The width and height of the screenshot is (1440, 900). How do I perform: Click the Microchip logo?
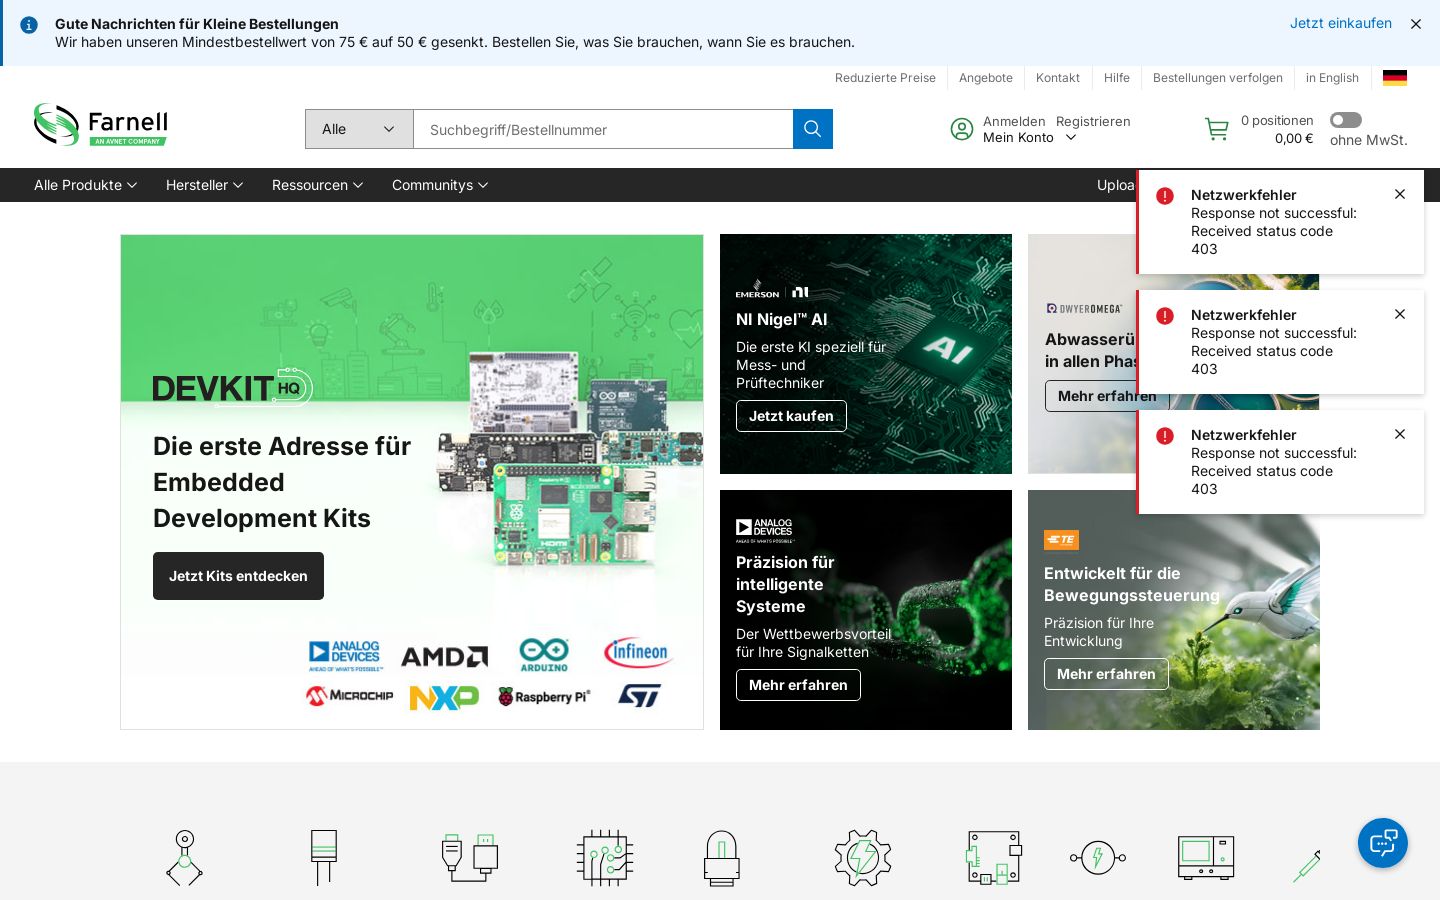[350, 696]
